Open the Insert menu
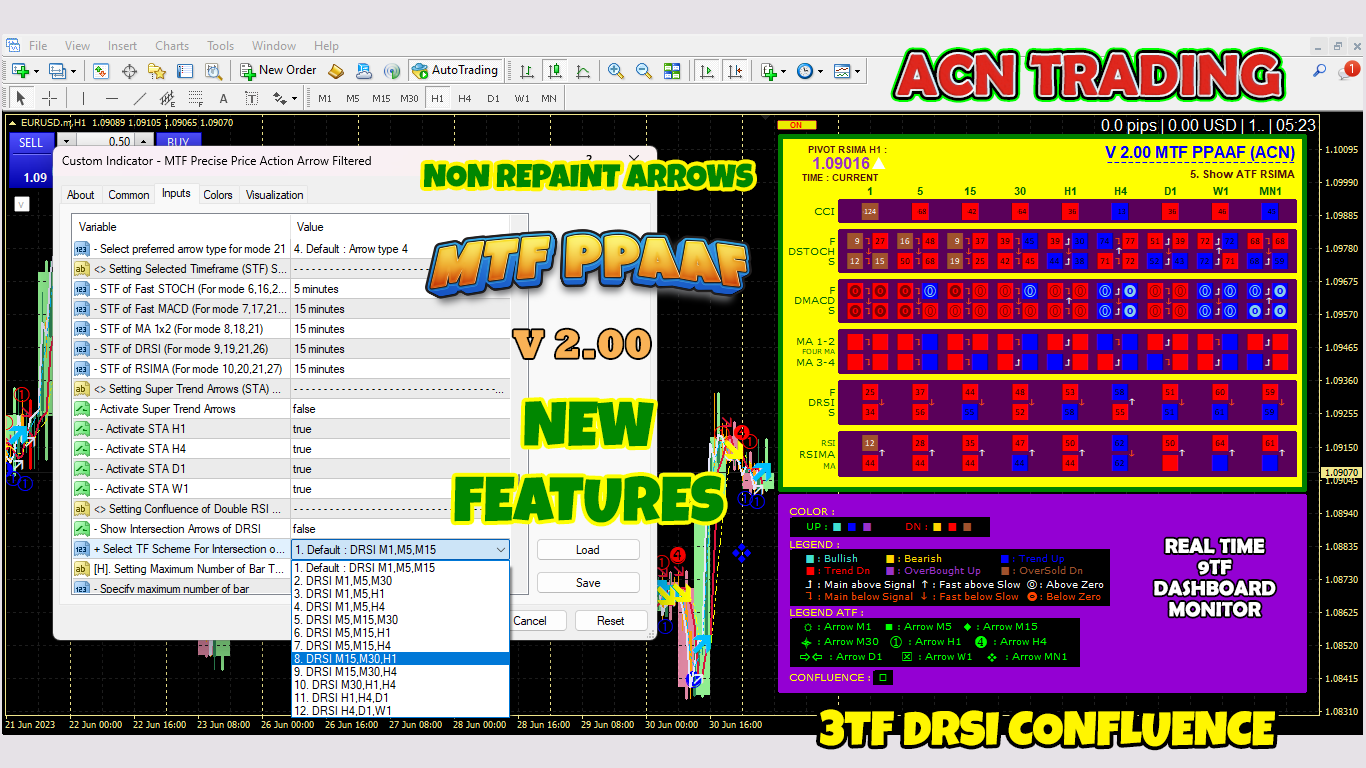Screen dimensions: 1366x768 (122, 46)
